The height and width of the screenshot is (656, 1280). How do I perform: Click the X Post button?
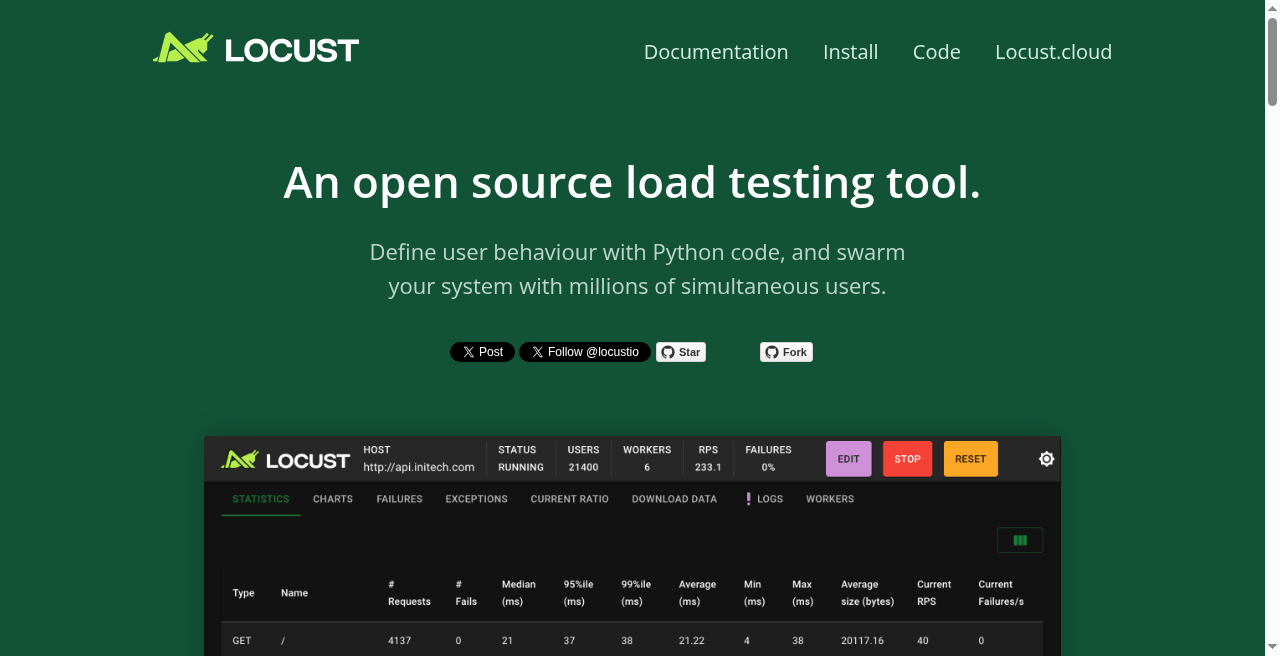[x=482, y=352]
